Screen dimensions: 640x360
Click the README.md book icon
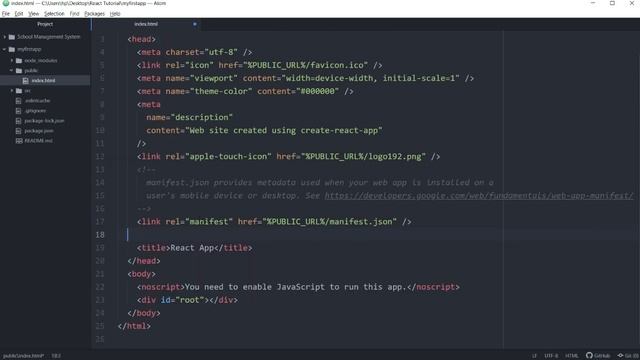pyautogui.click(x=19, y=141)
